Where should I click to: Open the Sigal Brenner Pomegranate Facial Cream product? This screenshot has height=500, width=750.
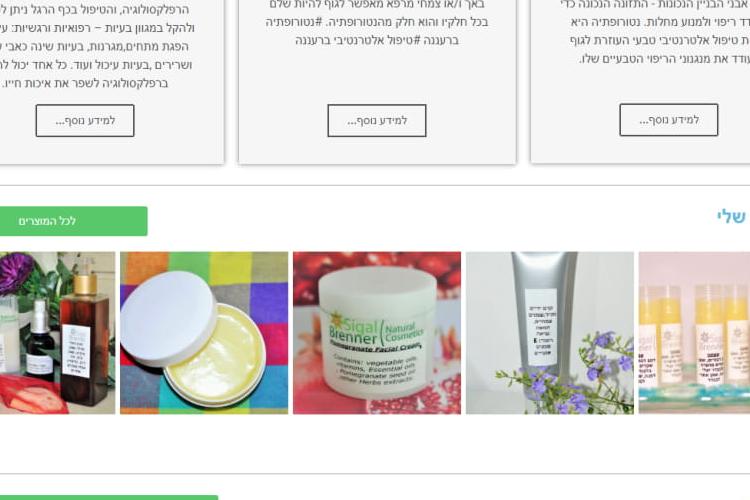pyautogui.click(x=377, y=333)
